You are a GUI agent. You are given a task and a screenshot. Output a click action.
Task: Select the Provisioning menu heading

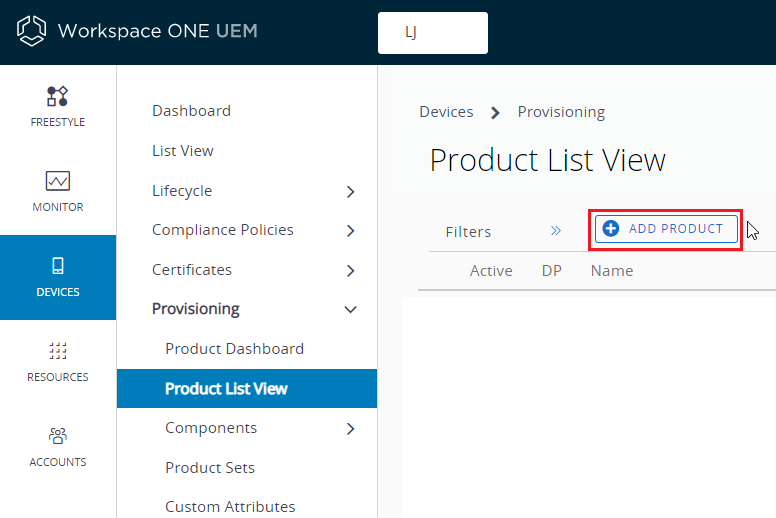[x=195, y=309]
